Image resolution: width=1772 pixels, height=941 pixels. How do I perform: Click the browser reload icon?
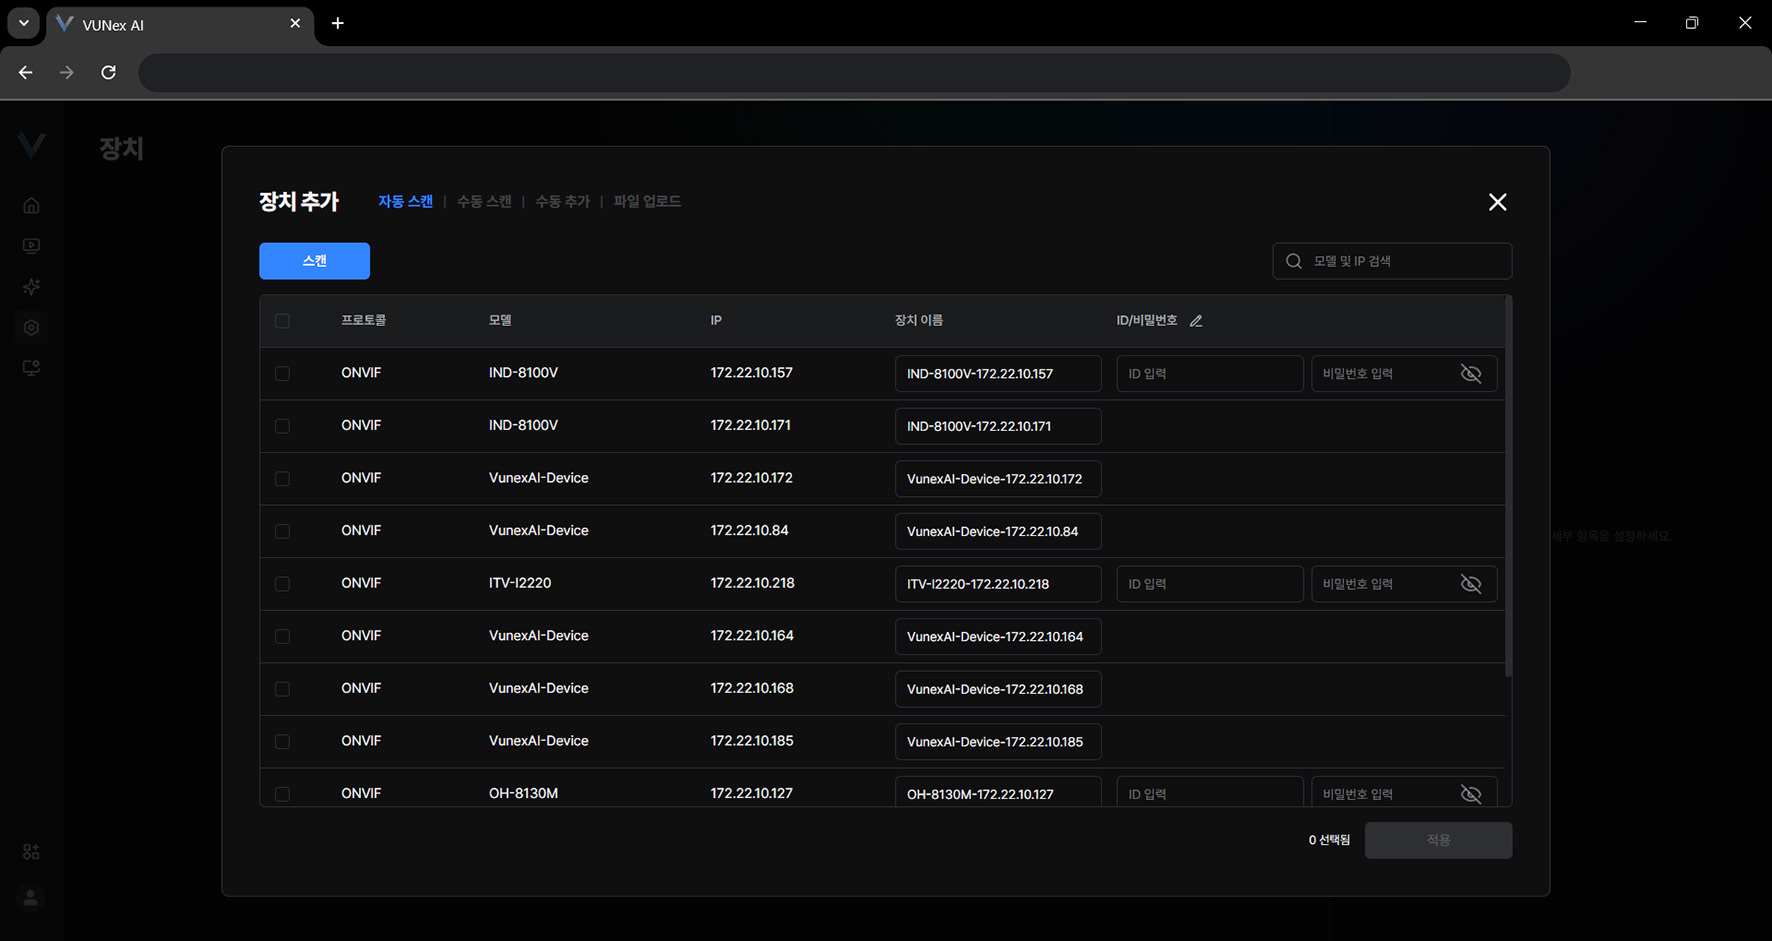[109, 72]
